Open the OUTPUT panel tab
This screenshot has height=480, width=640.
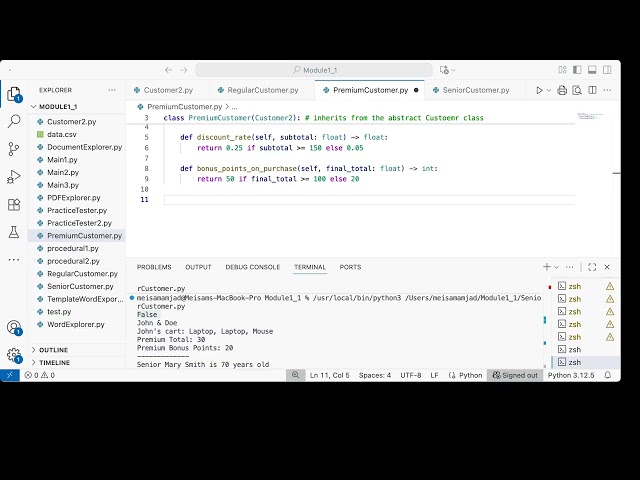click(x=198, y=267)
